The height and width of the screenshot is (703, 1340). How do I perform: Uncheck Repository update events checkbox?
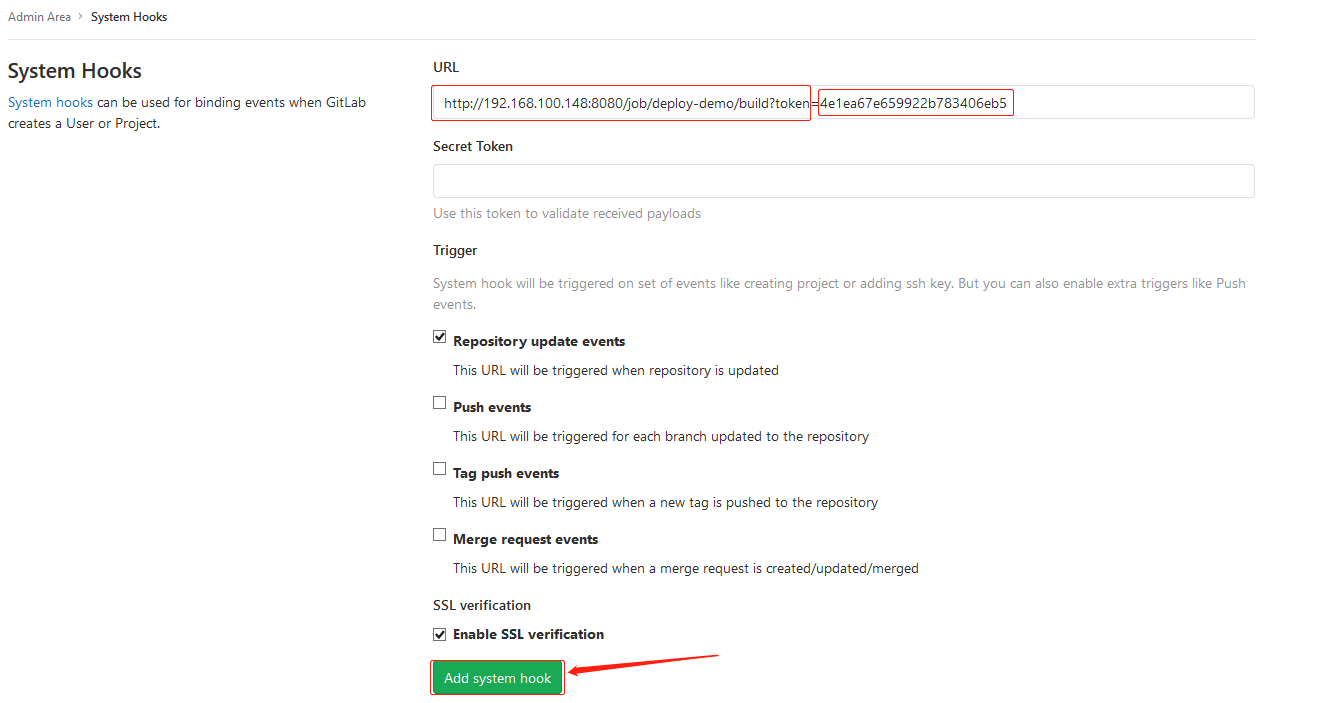(439, 337)
